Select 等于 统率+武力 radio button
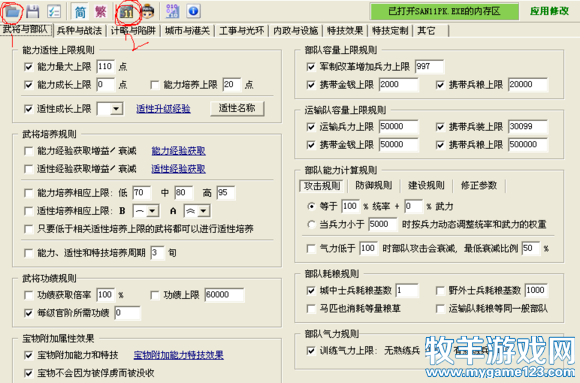The image size is (580, 383). [x=311, y=206]
